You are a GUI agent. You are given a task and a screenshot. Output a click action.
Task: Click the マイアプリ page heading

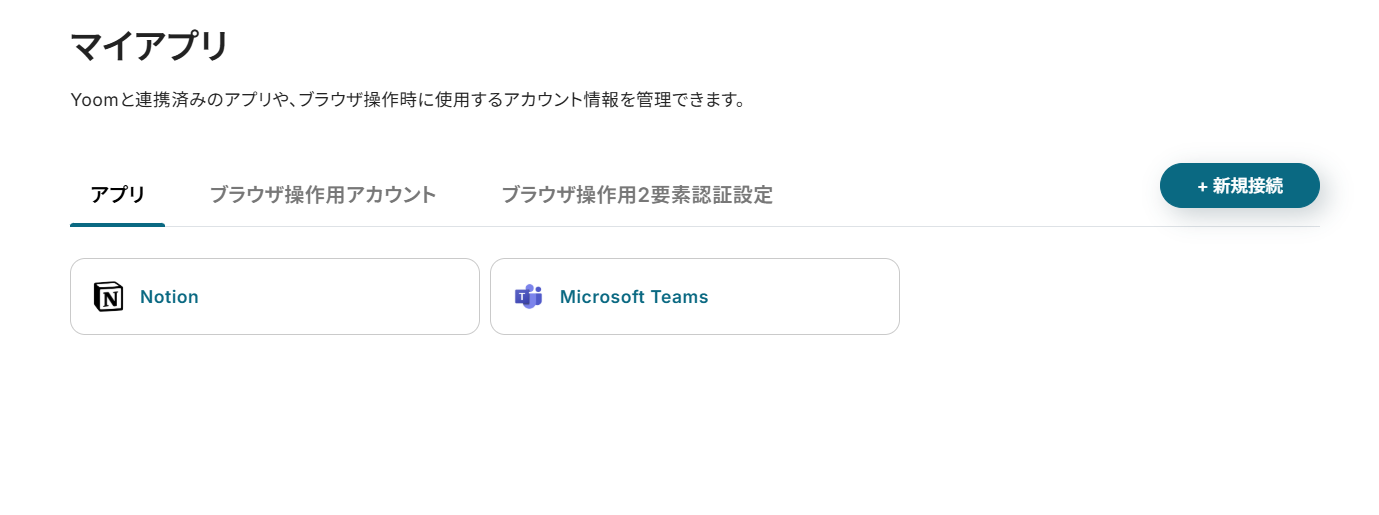[150, 47]
